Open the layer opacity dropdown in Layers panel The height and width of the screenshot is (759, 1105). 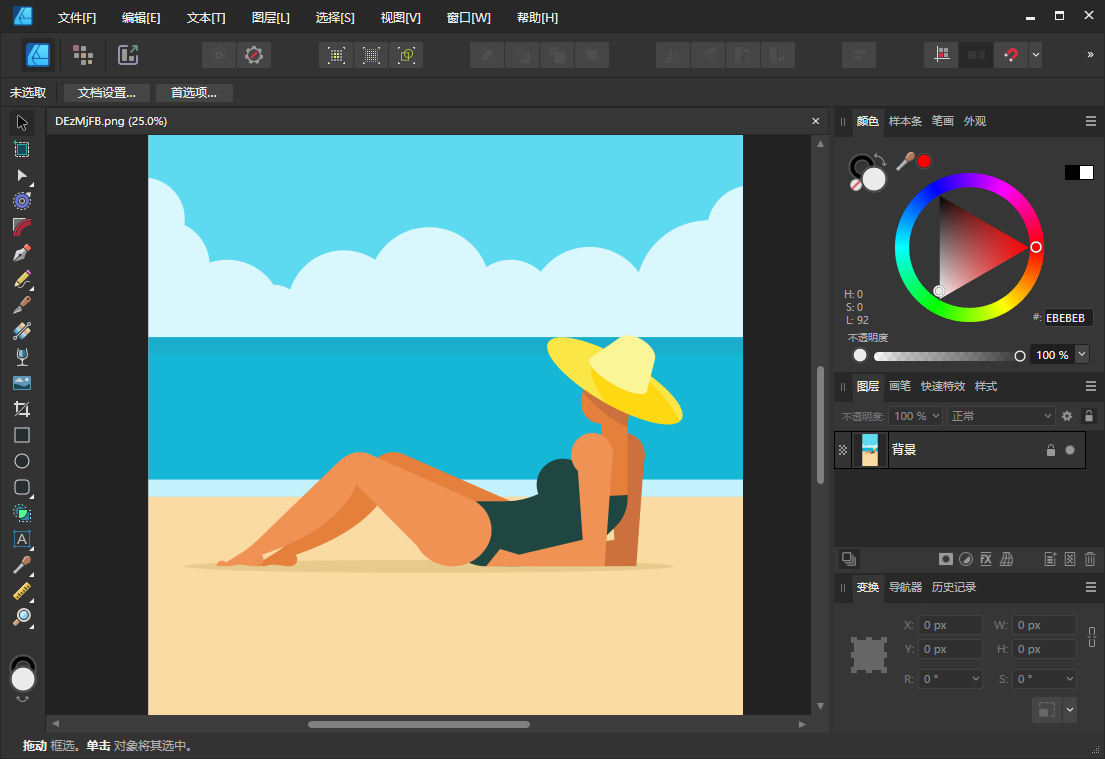[x=915, y=415]
